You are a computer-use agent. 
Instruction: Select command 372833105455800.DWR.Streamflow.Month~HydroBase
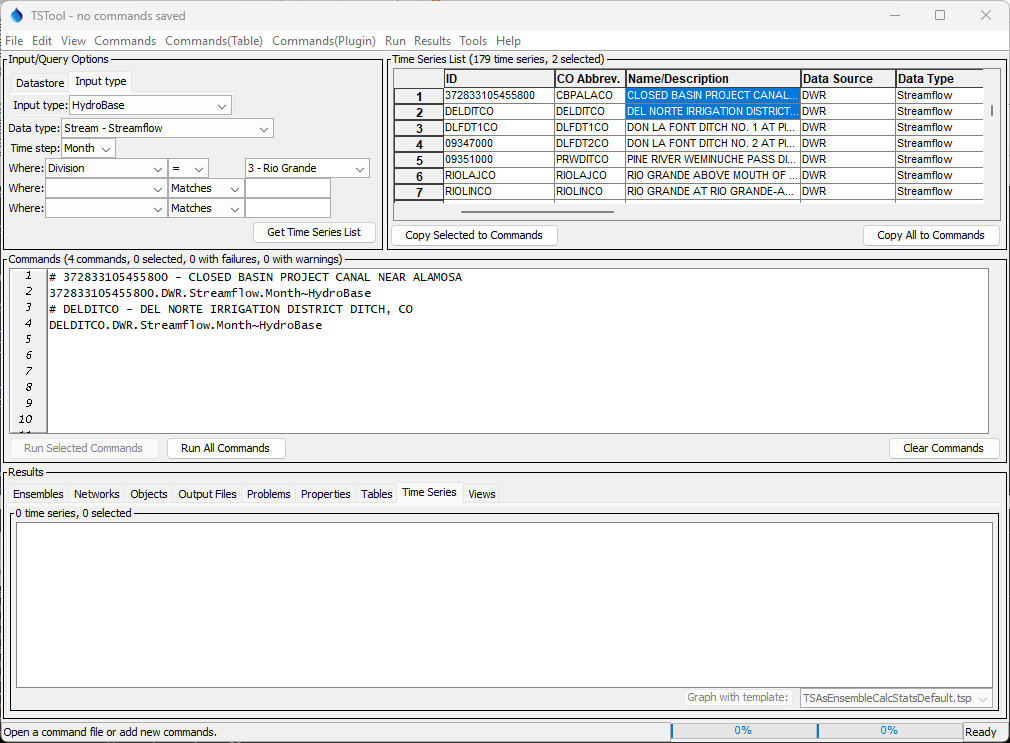point(210,293)
